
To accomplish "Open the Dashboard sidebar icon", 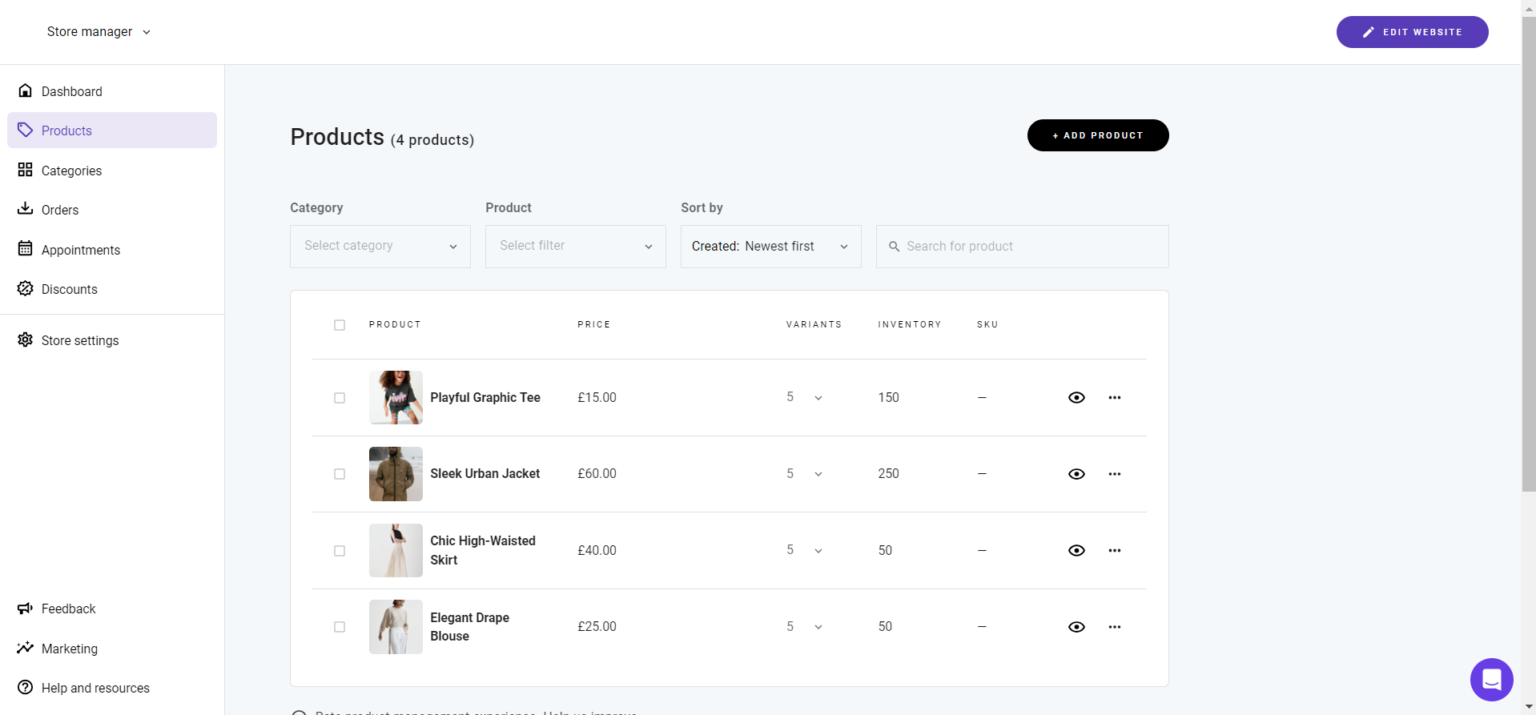I will [x=25, y=91].
